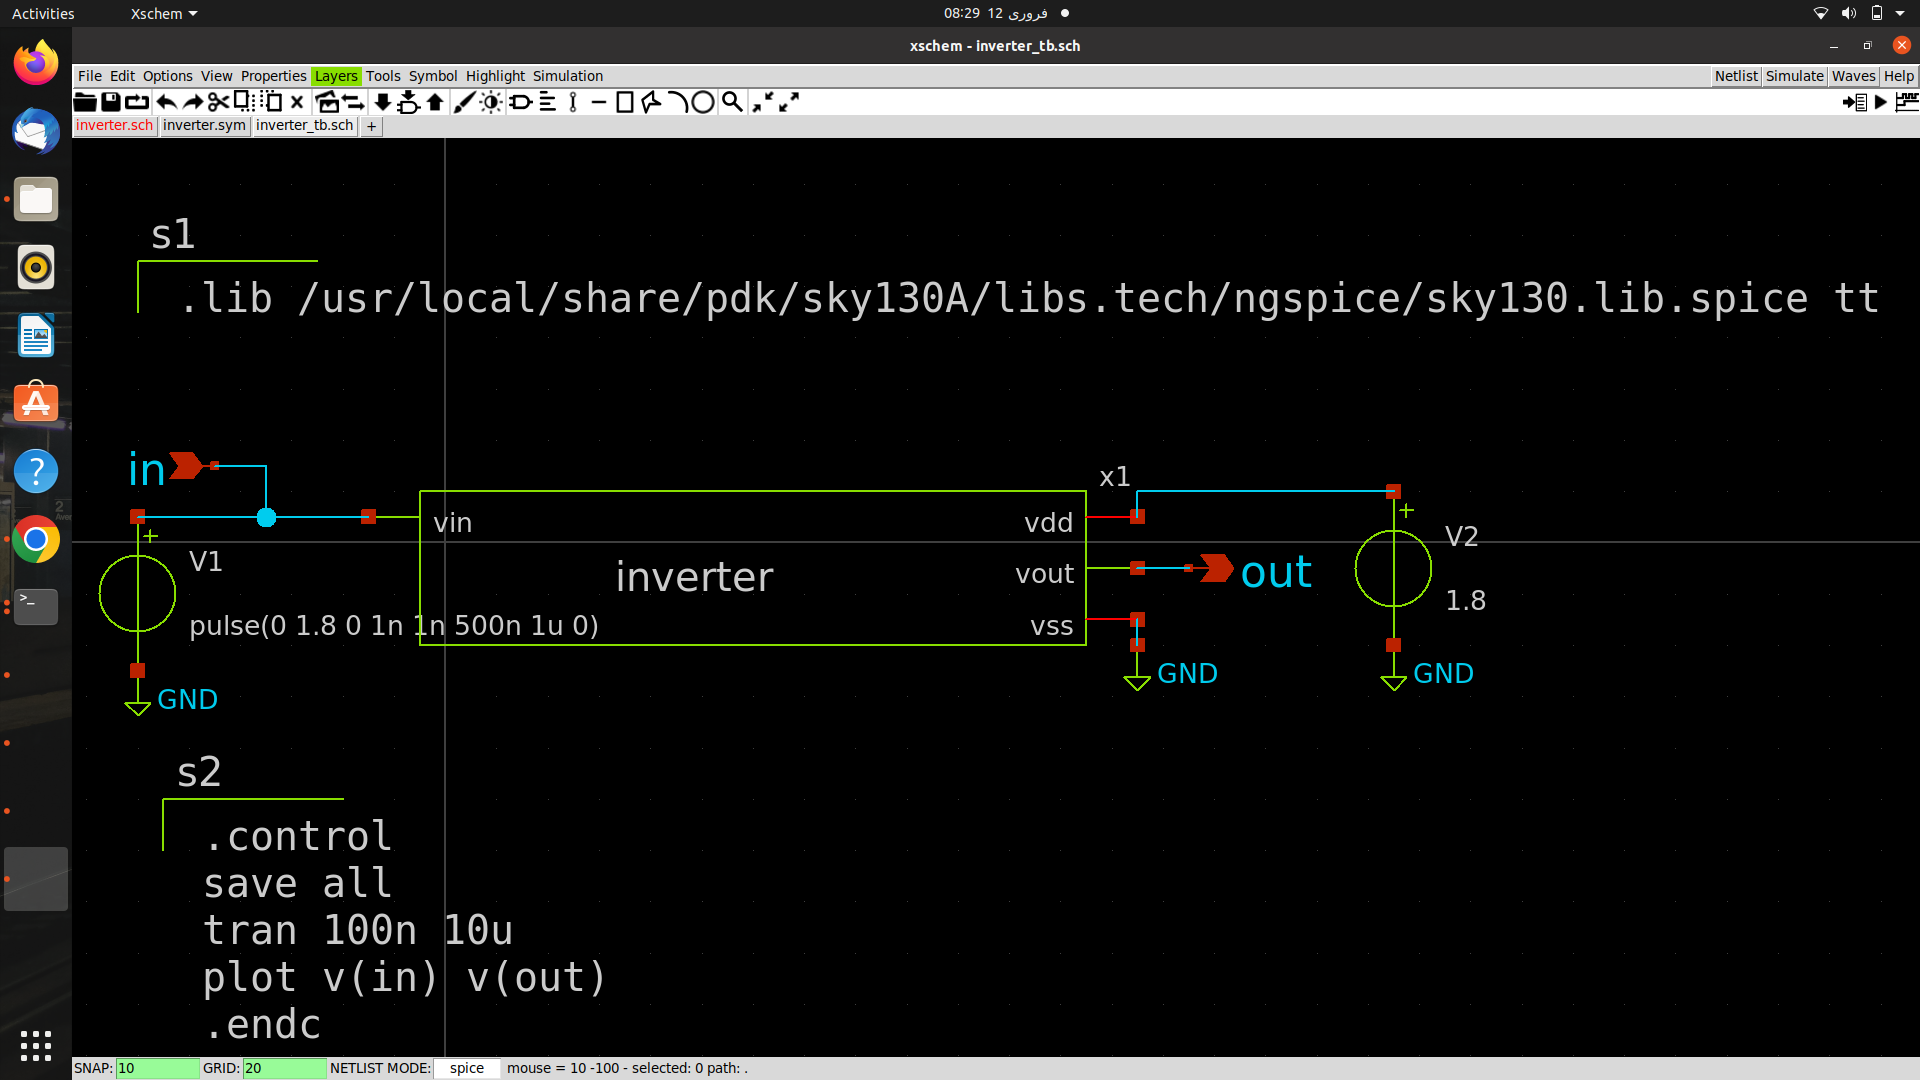This screenshot has height=1080, width=1920.
Task: Click the Open file folder icon
Action: coord(85,102)
